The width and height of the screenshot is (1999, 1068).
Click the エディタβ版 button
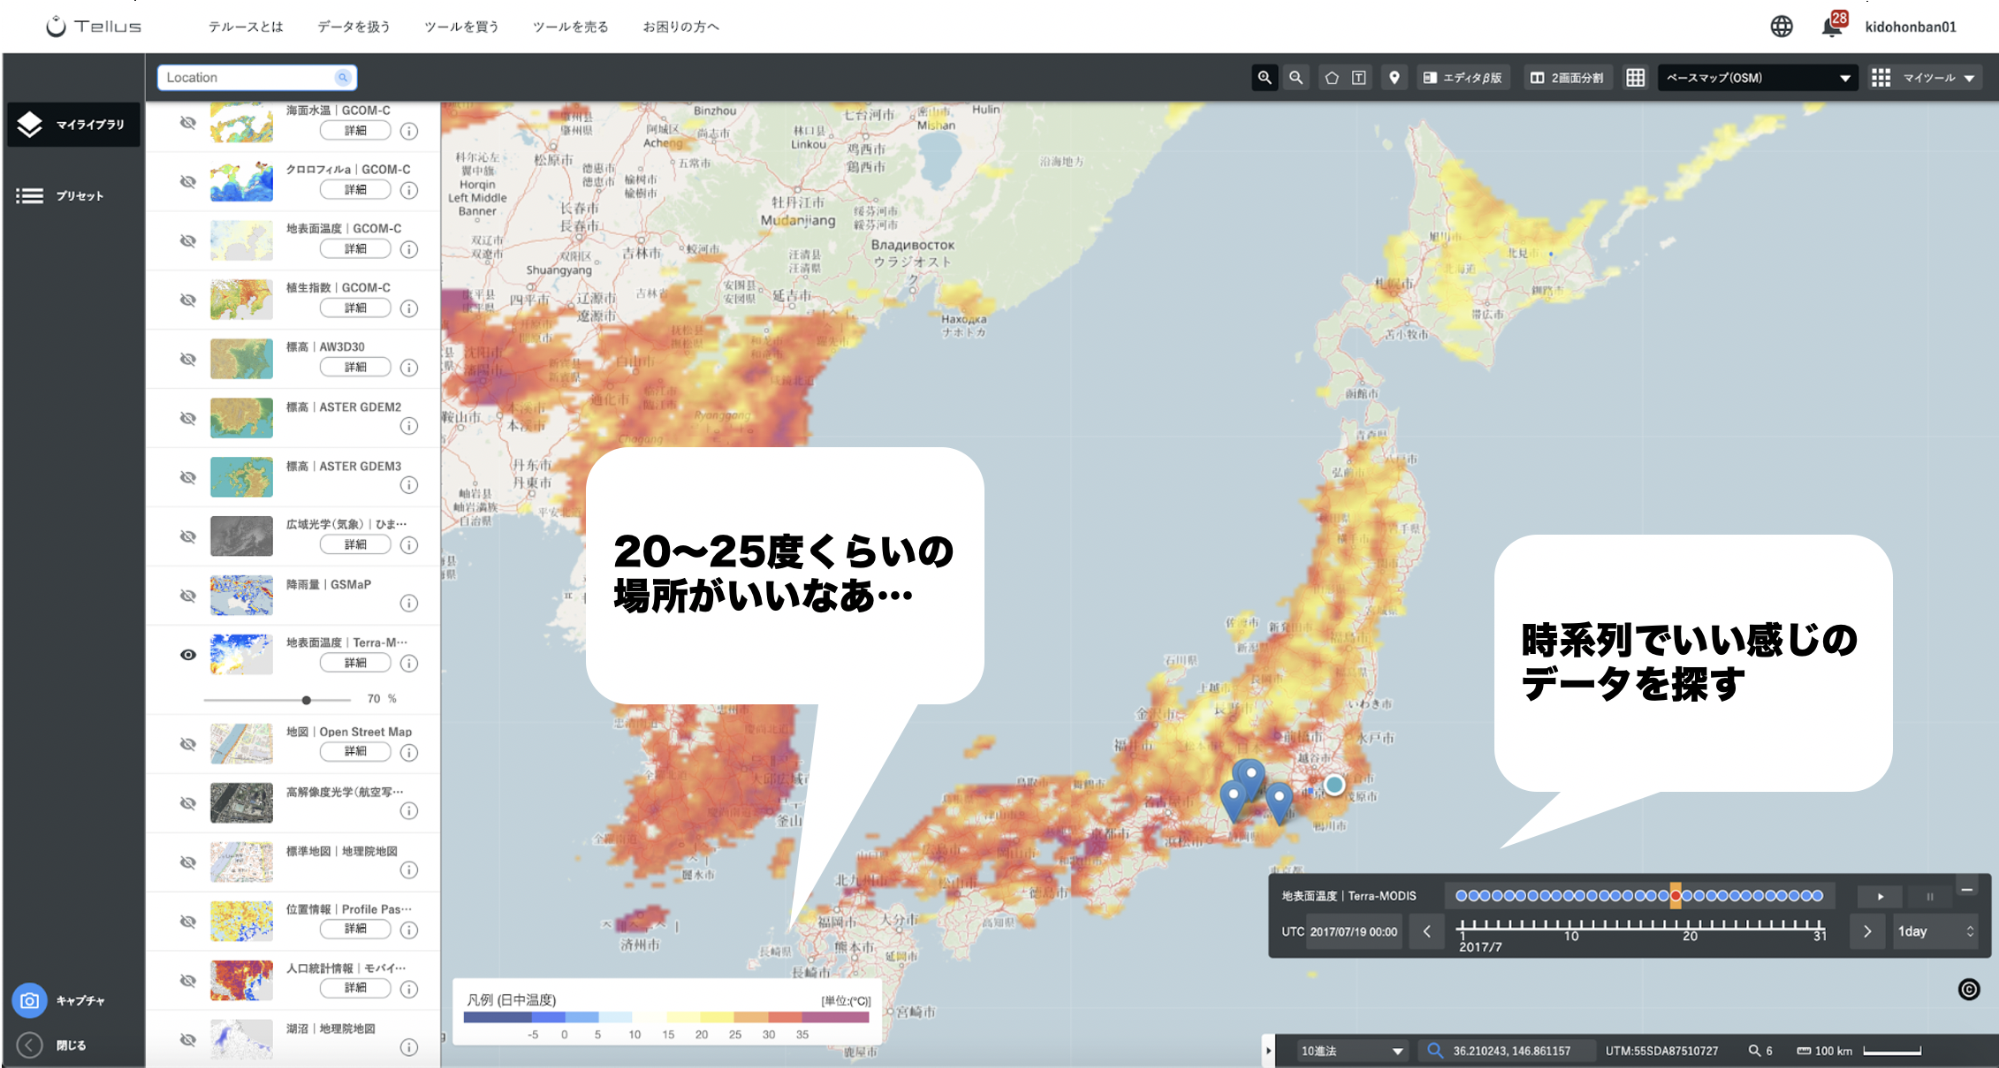[x=1463, y=78]
